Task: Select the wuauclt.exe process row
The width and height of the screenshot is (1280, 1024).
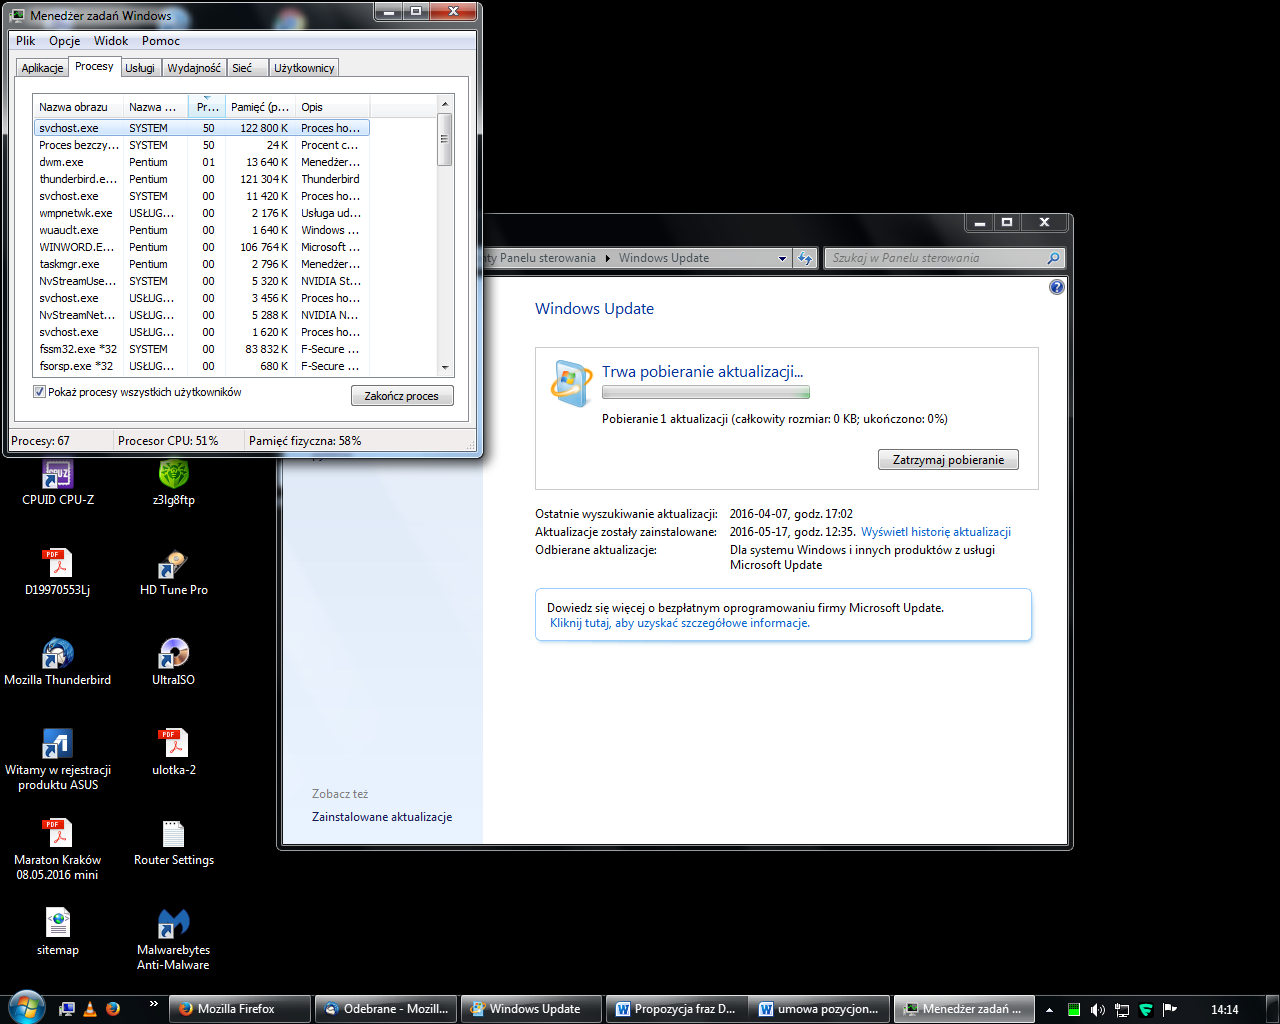Action: pyautogui.click(x=202, y=230)
